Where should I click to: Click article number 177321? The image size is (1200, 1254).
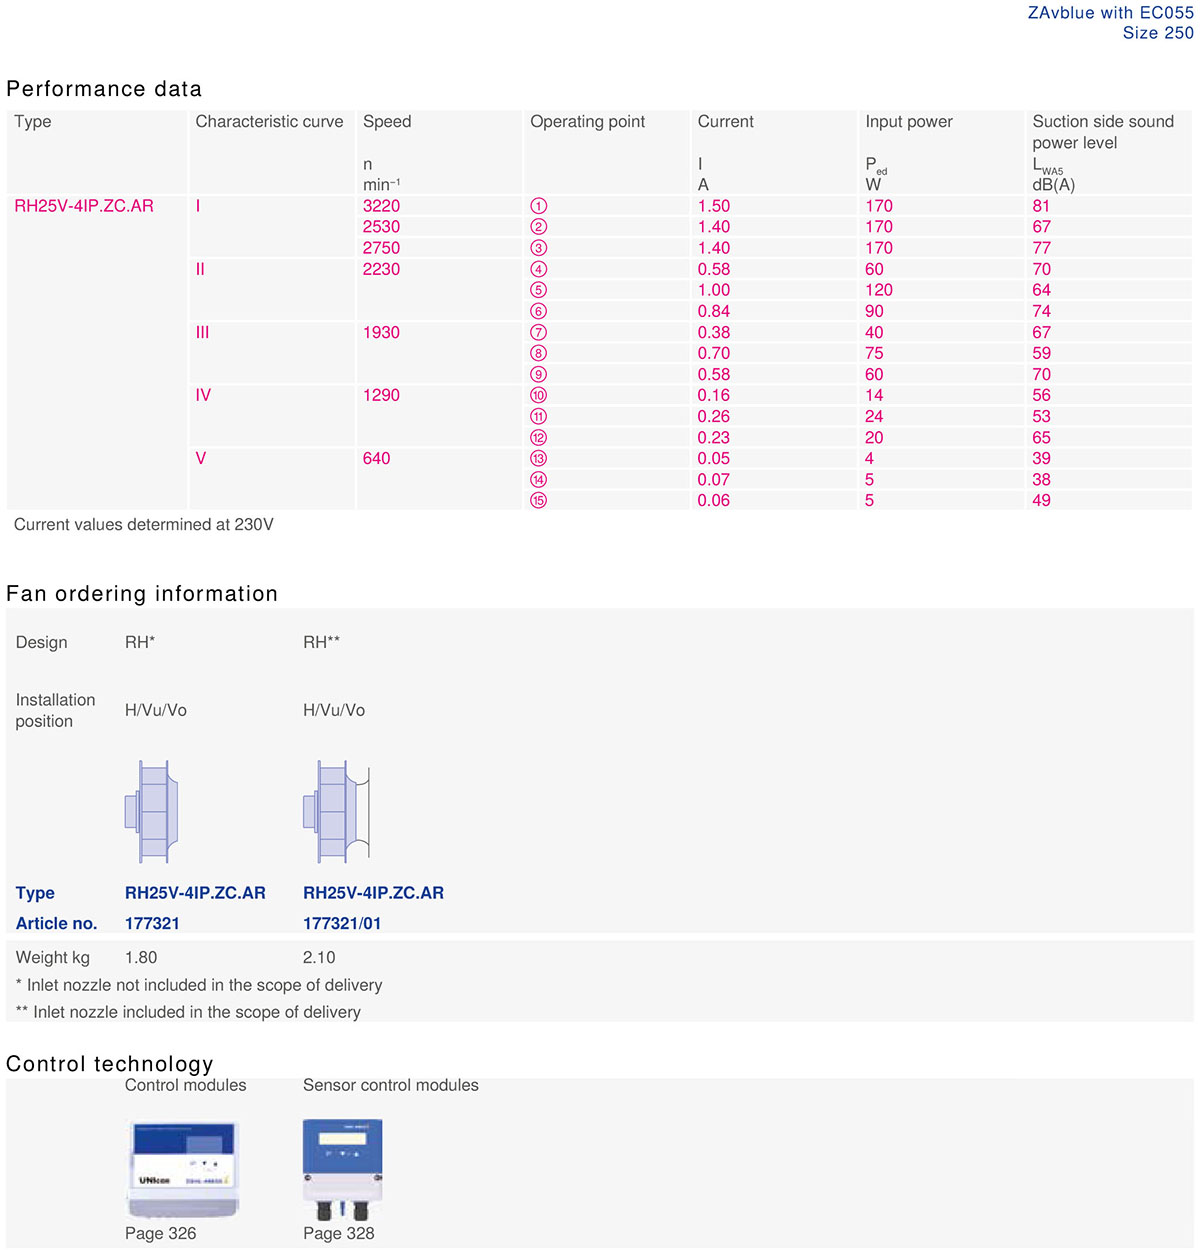point(152,923)
